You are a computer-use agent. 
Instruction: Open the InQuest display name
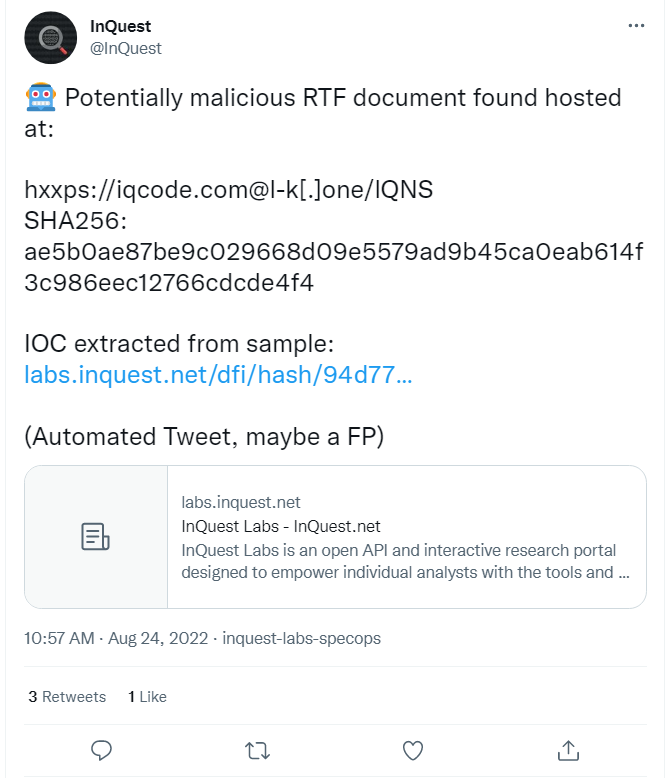click(121, 26)
